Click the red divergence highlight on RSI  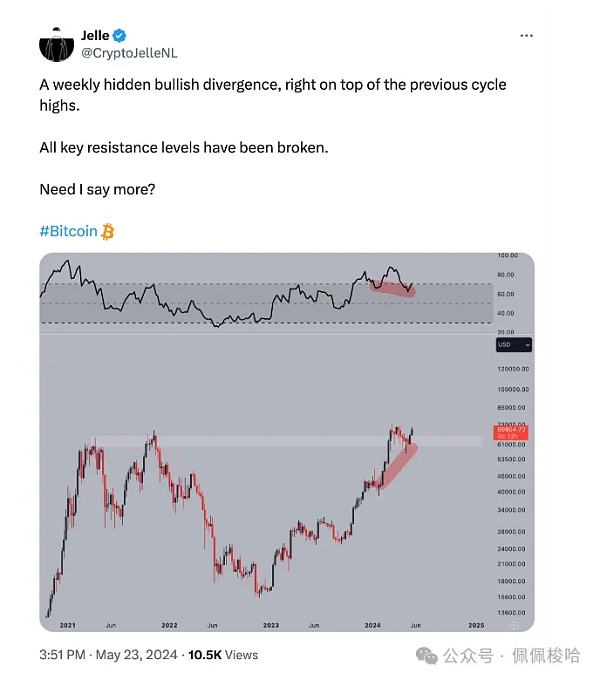pyautogui.click(x=392, y=289)
